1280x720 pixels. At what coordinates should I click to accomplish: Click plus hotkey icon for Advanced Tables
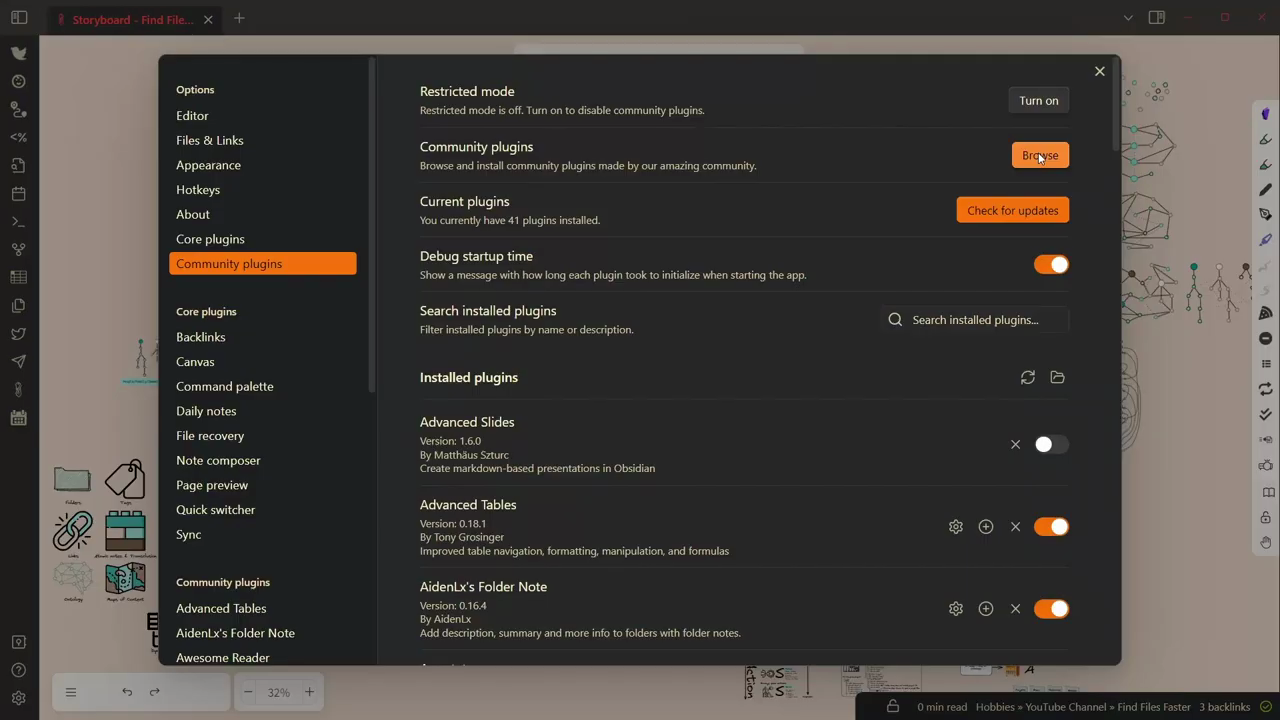coord(986,526)
